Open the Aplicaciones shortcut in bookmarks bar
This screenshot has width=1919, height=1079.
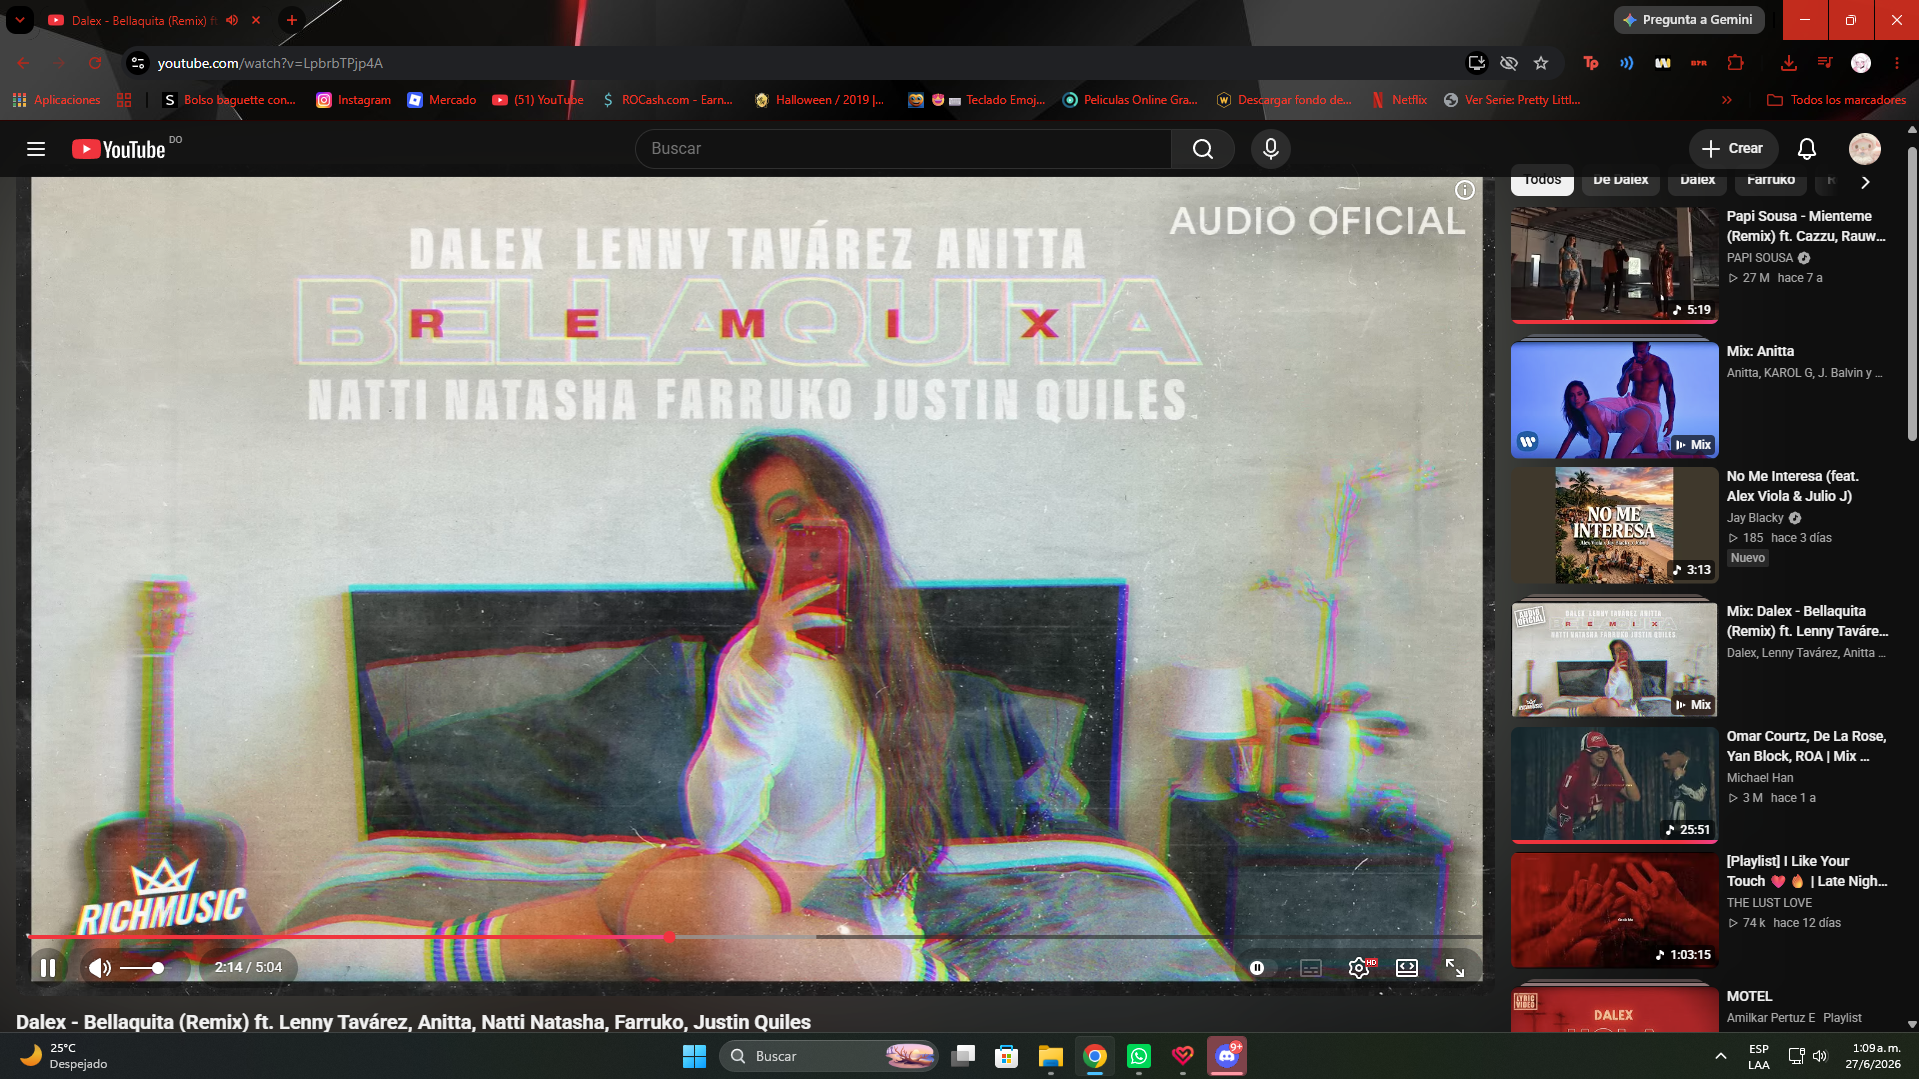[57, 100]
